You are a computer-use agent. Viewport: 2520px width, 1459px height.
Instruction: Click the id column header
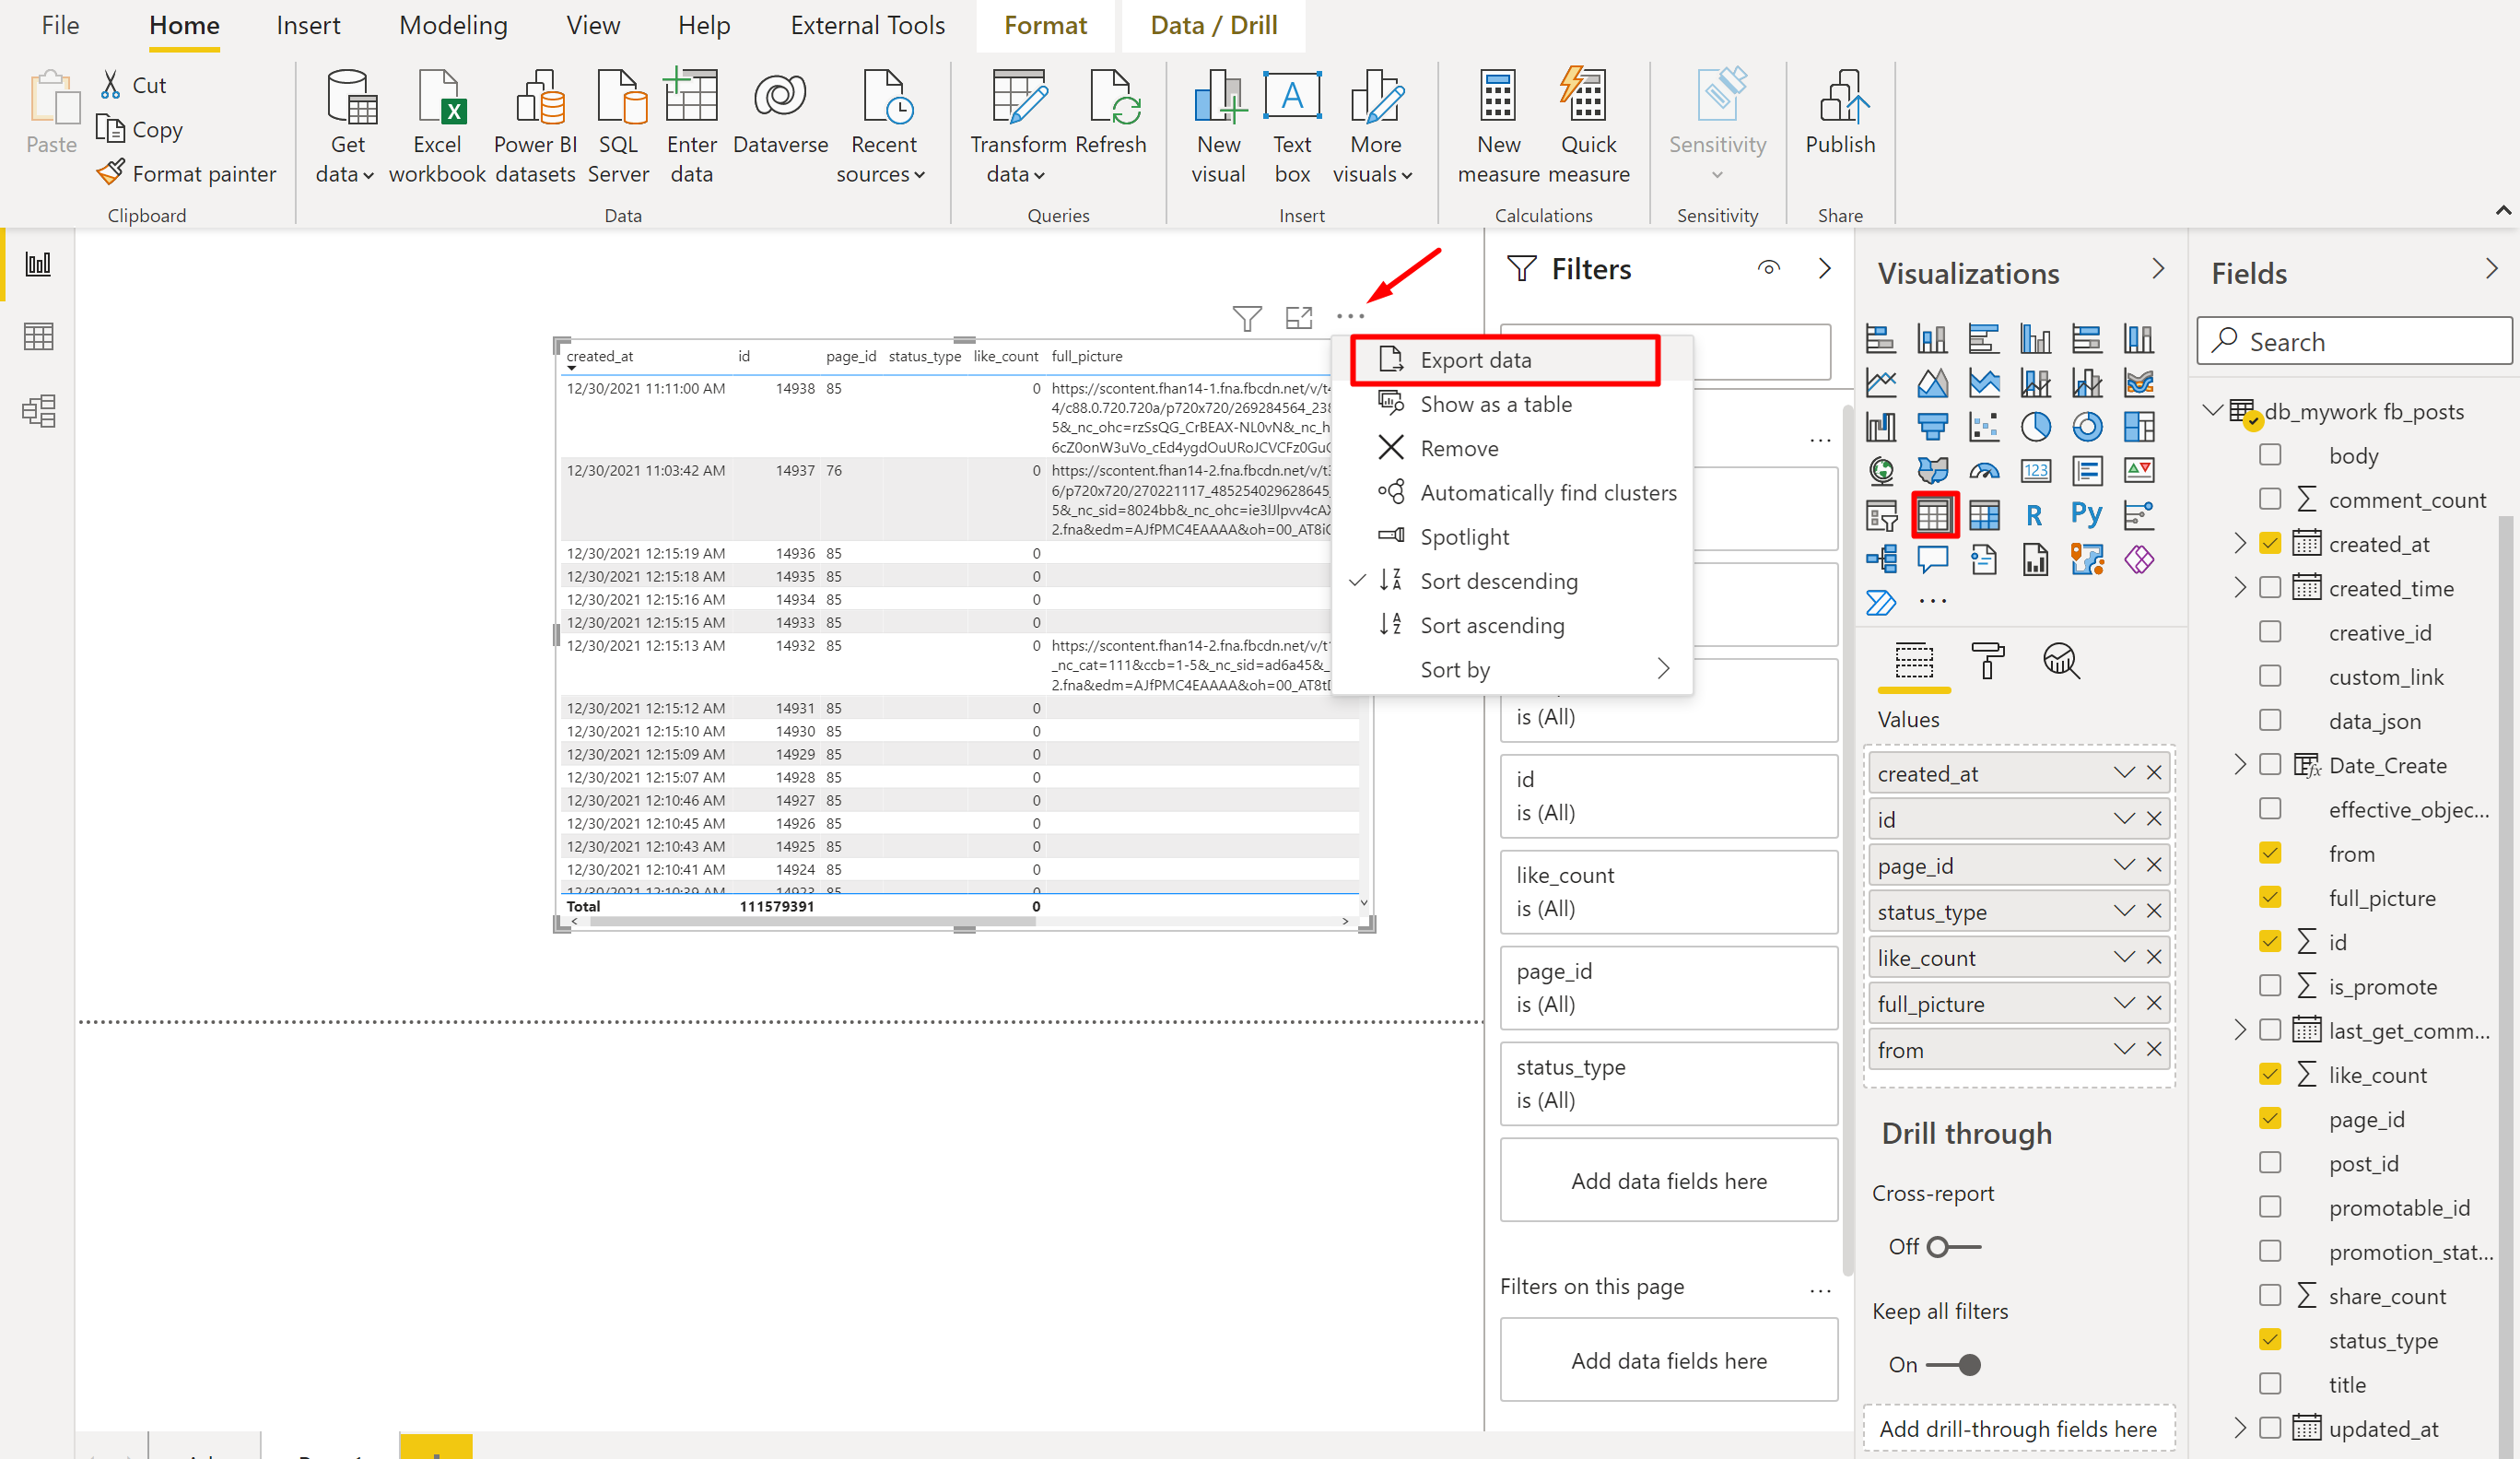[x=744, y=356]
